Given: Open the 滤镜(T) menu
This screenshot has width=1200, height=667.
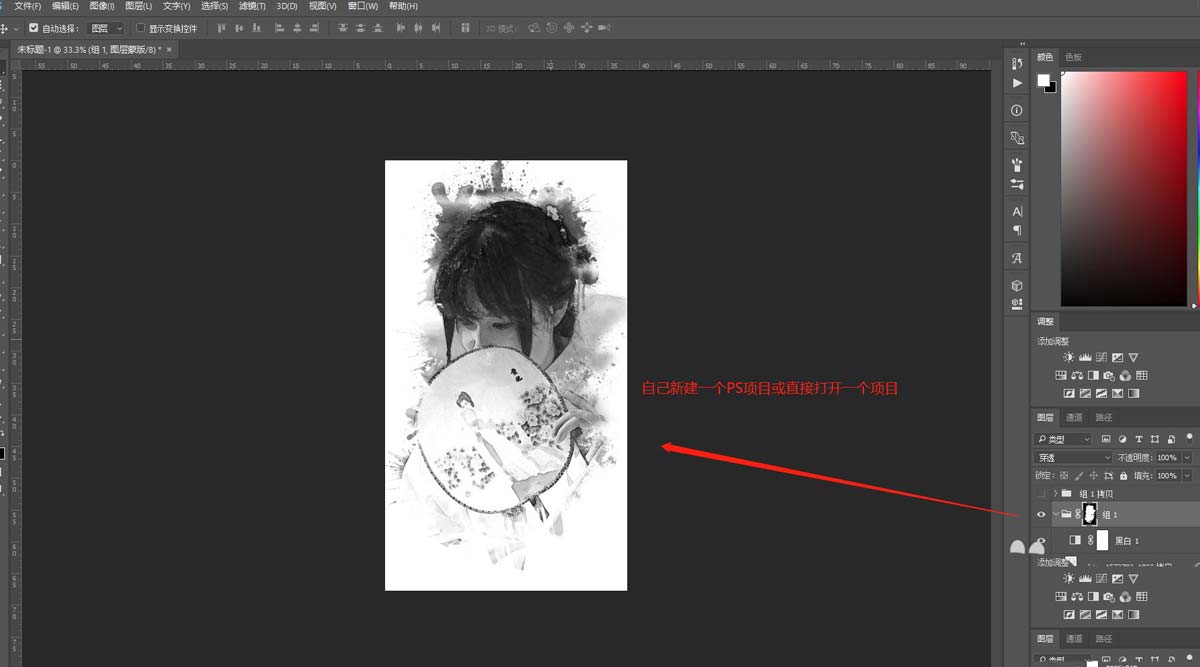Looking at the screenshot, I should point(252,6).
